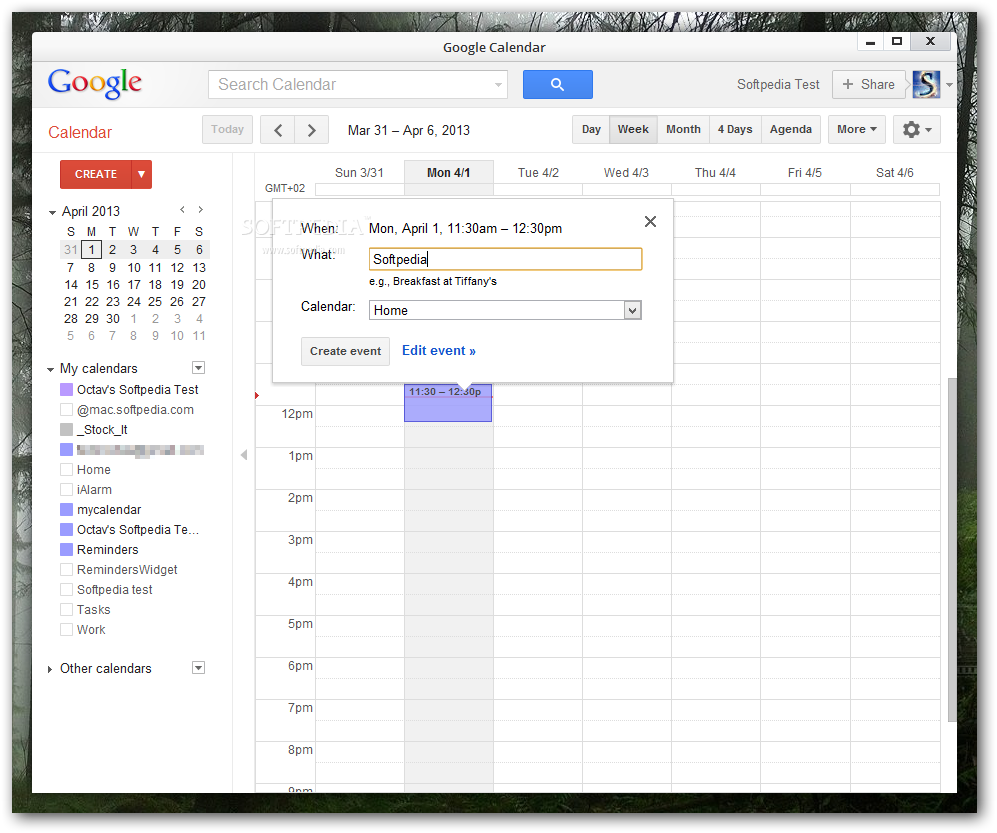This screenshot has width=997, height=833.
Task: Go to previous week arrow
Action: [x=278, y=130]
